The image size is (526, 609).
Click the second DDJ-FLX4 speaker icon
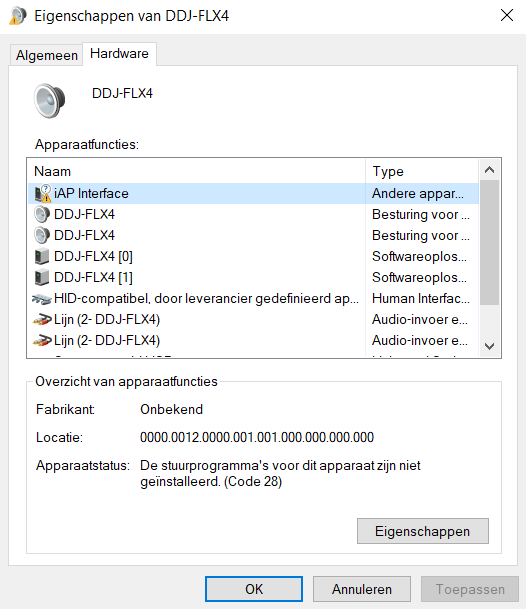(x=42, y=235)
